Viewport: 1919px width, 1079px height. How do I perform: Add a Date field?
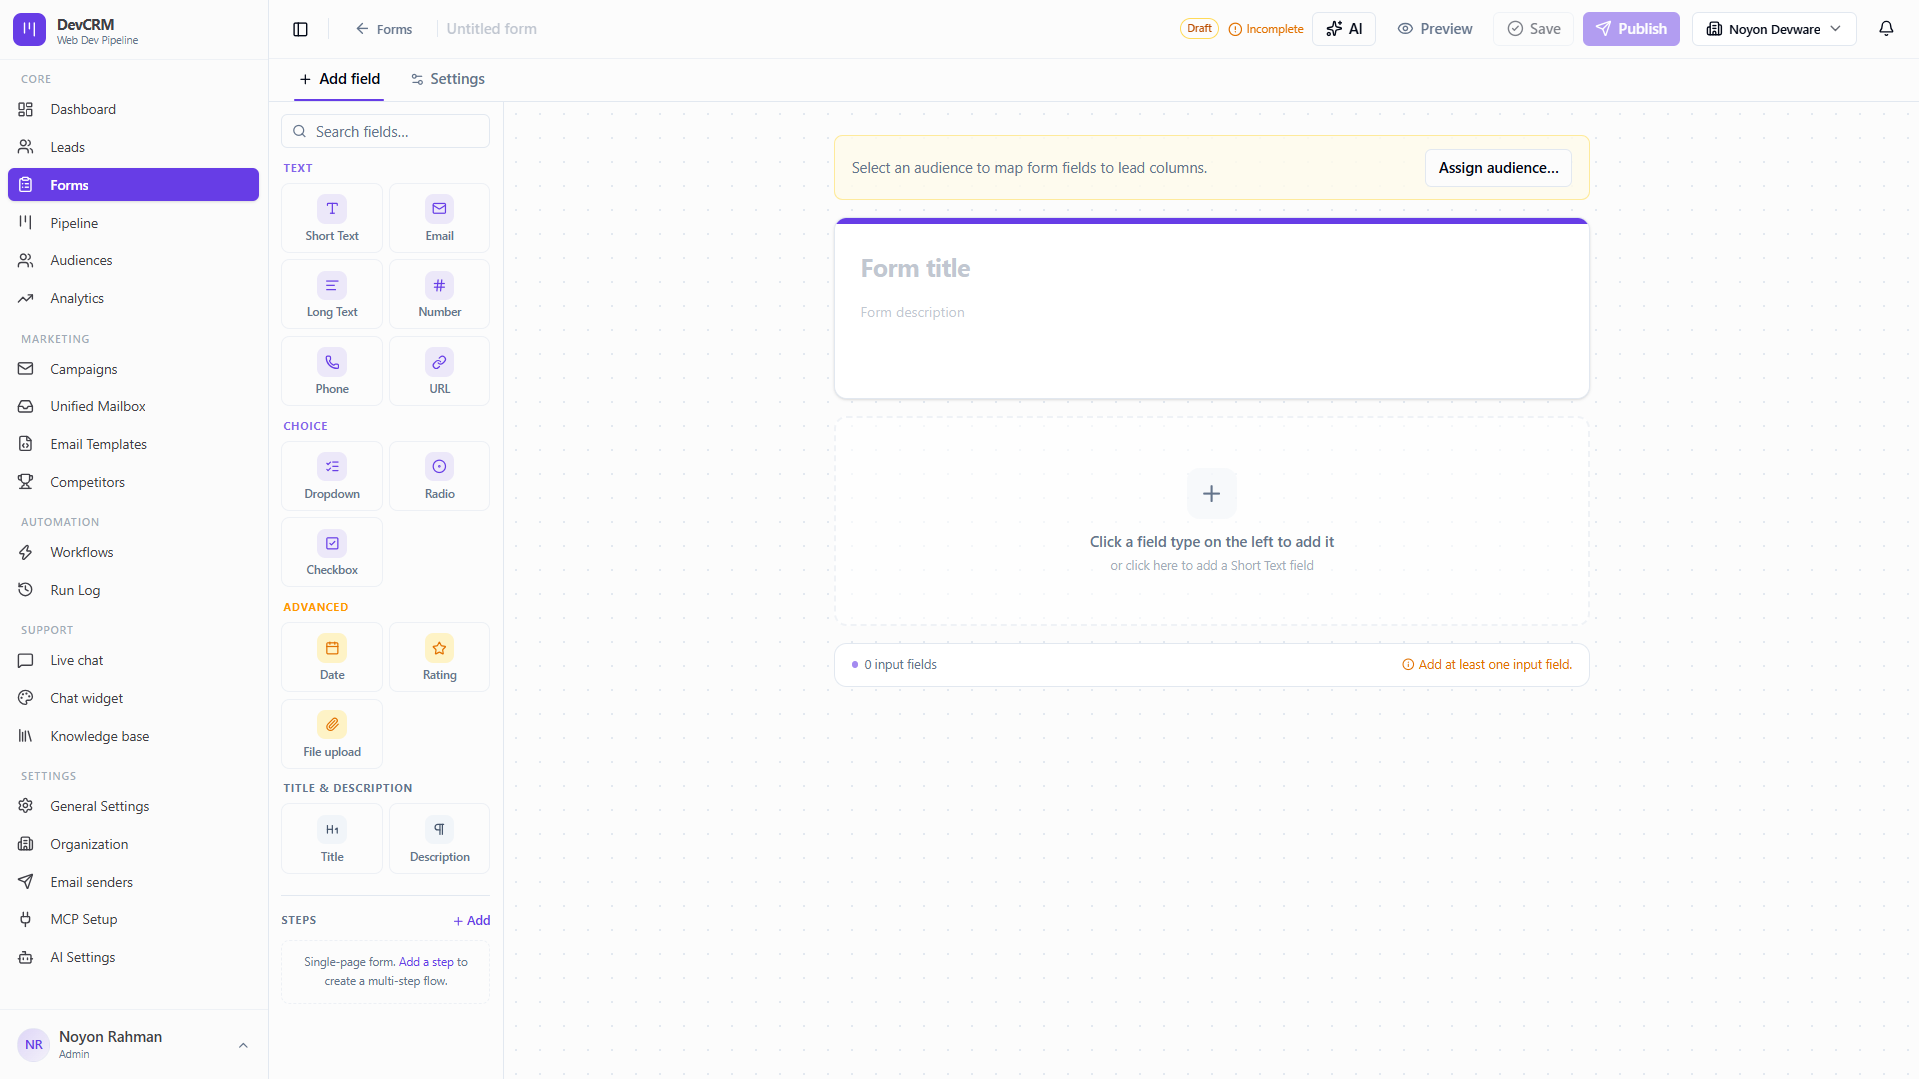pos(332,657)
